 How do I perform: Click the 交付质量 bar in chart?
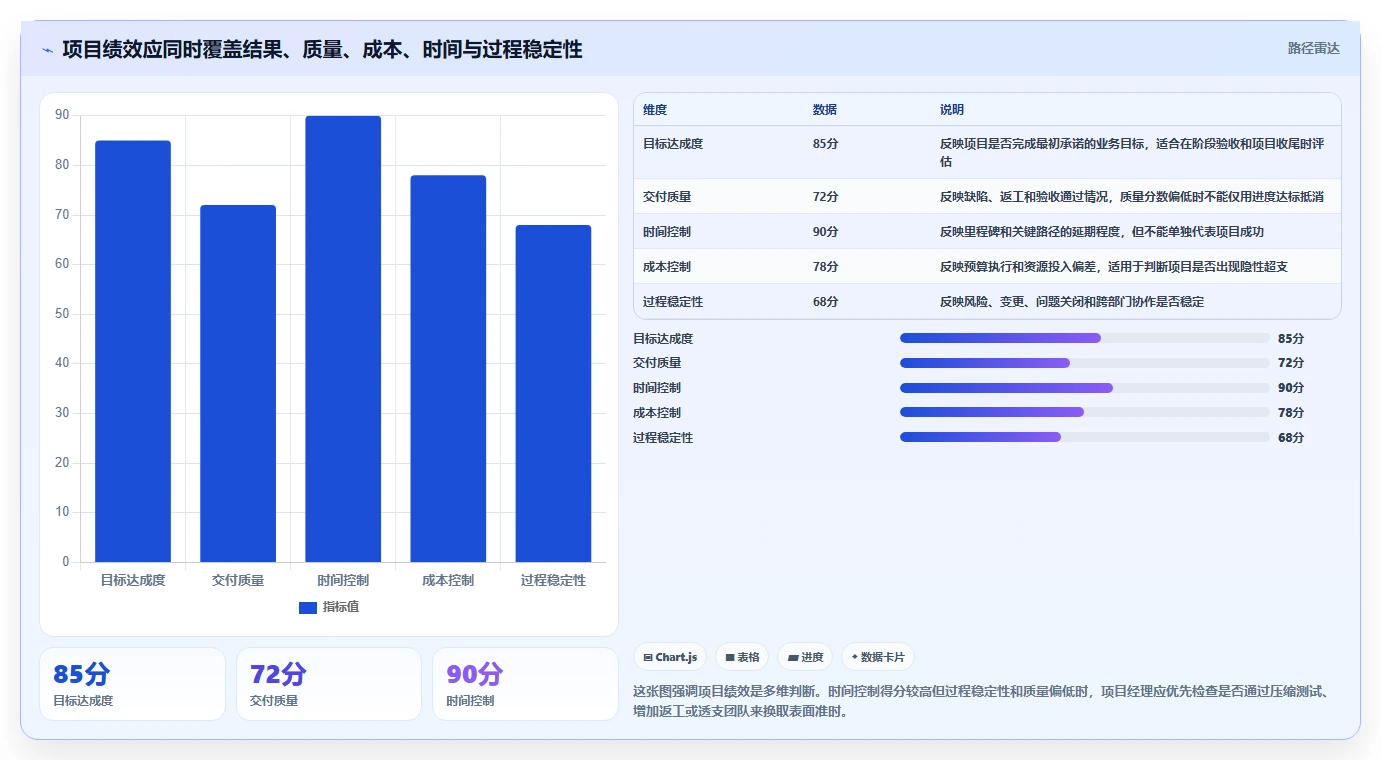(x=238, y=383)
